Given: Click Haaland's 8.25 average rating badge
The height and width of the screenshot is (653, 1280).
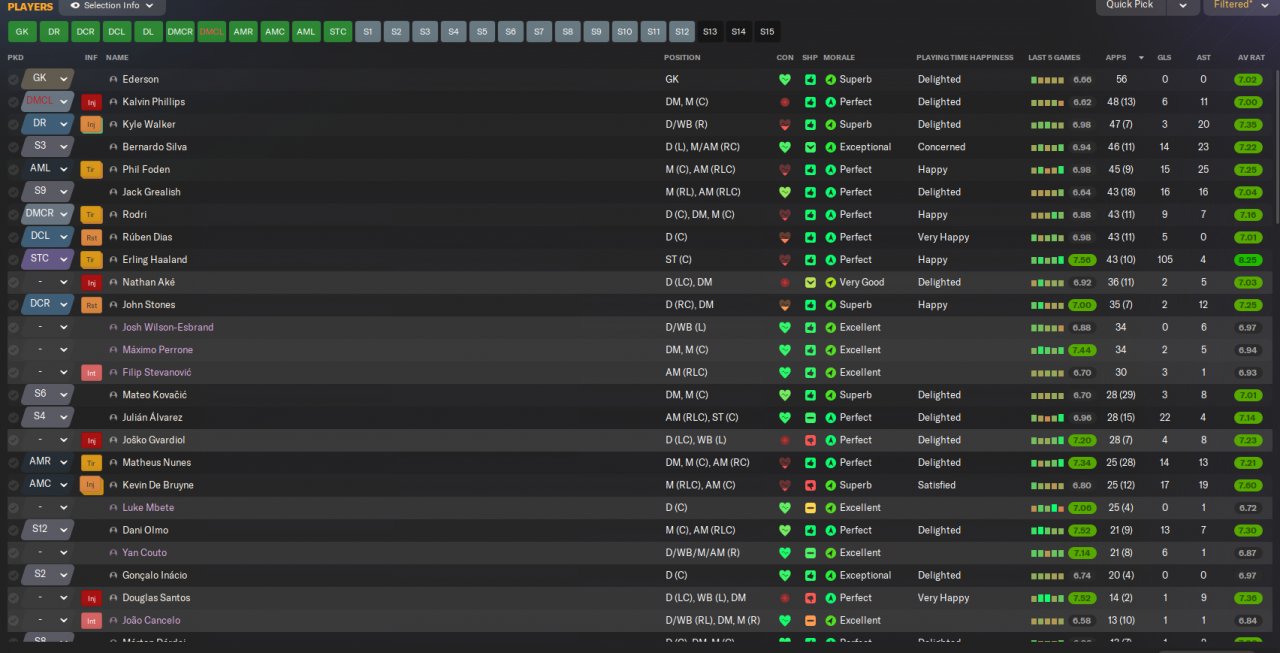Looking at the screenshot, I should coord(1247,260).
